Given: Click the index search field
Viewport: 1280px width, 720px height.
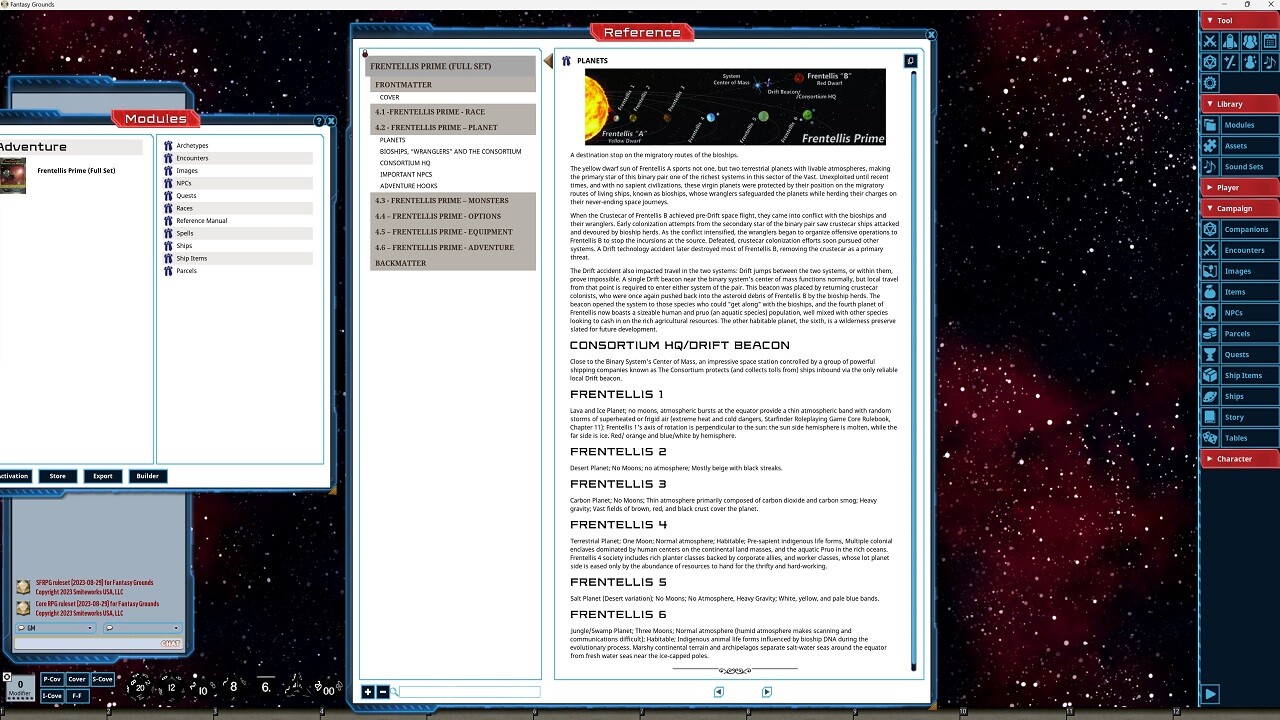Looking at the screenshot, I should tap(470, 692).
